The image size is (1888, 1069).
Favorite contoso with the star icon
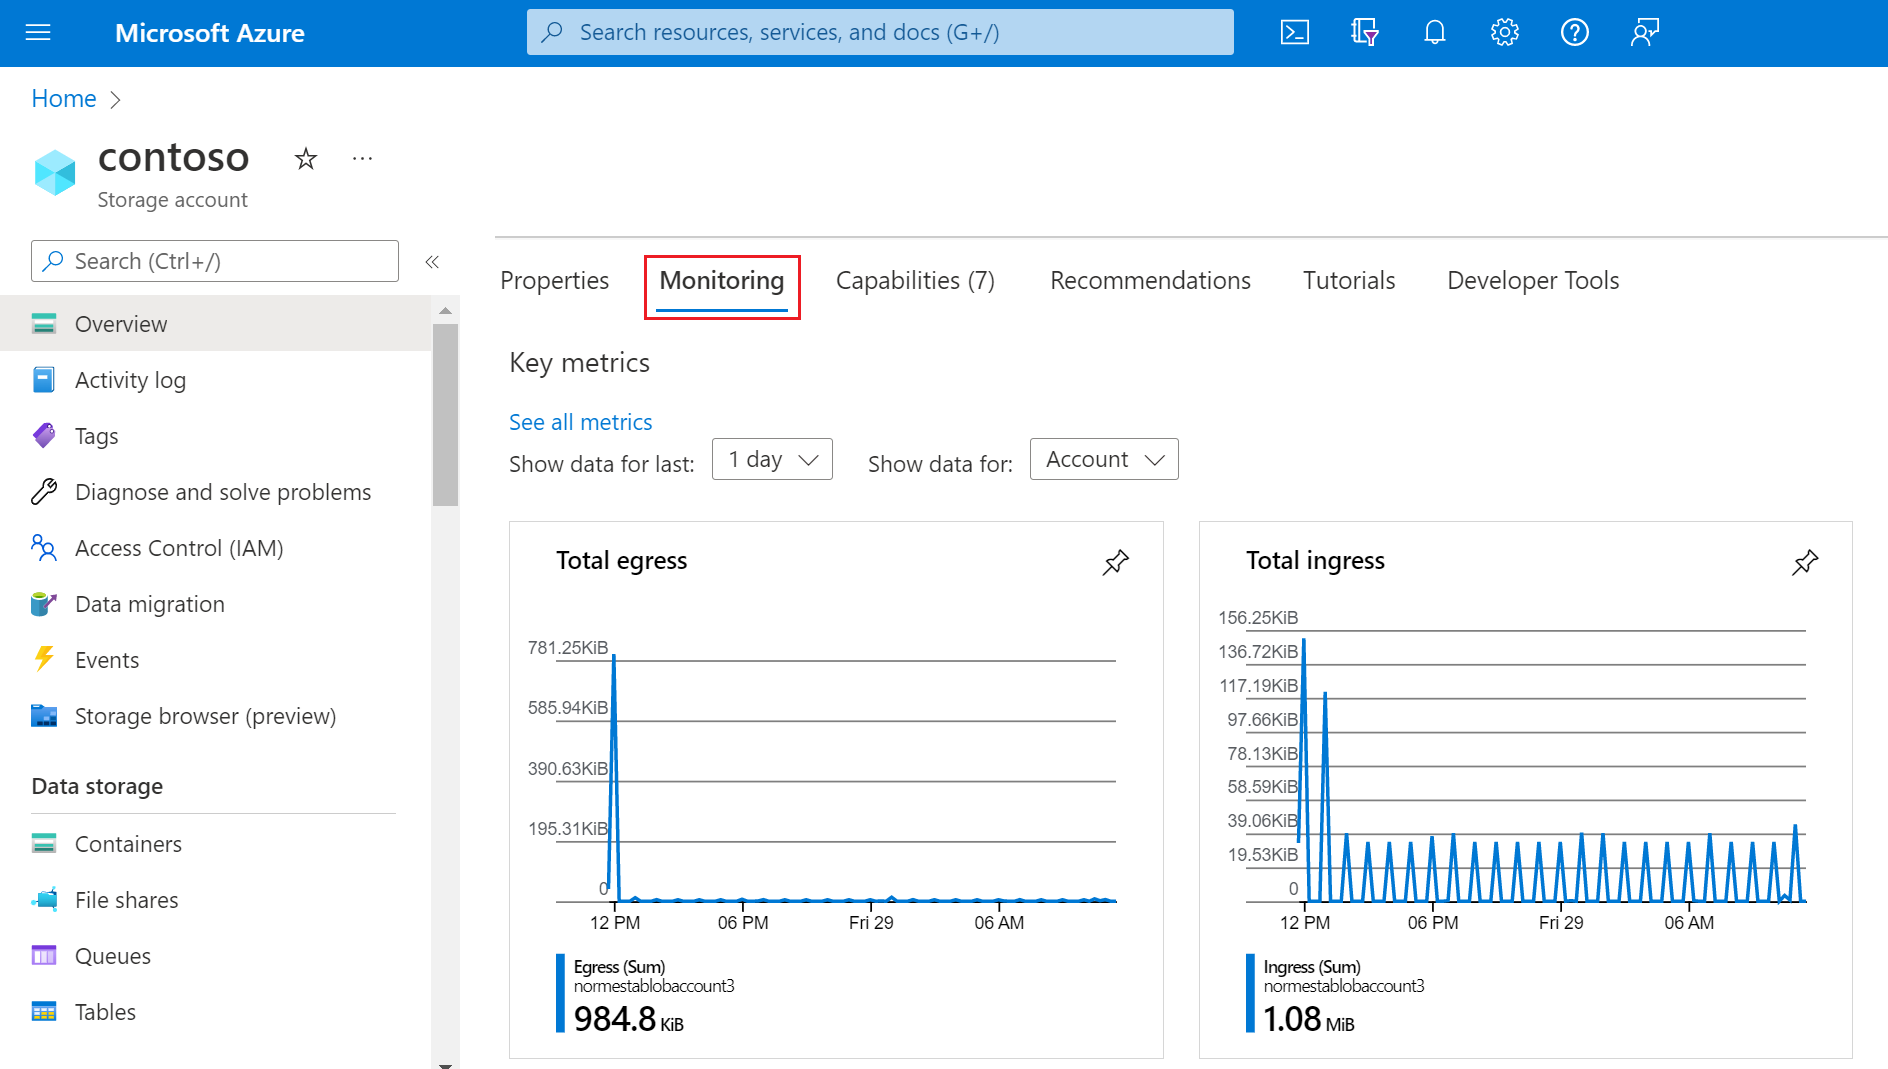pyautogui.click(x=306, y=158)
